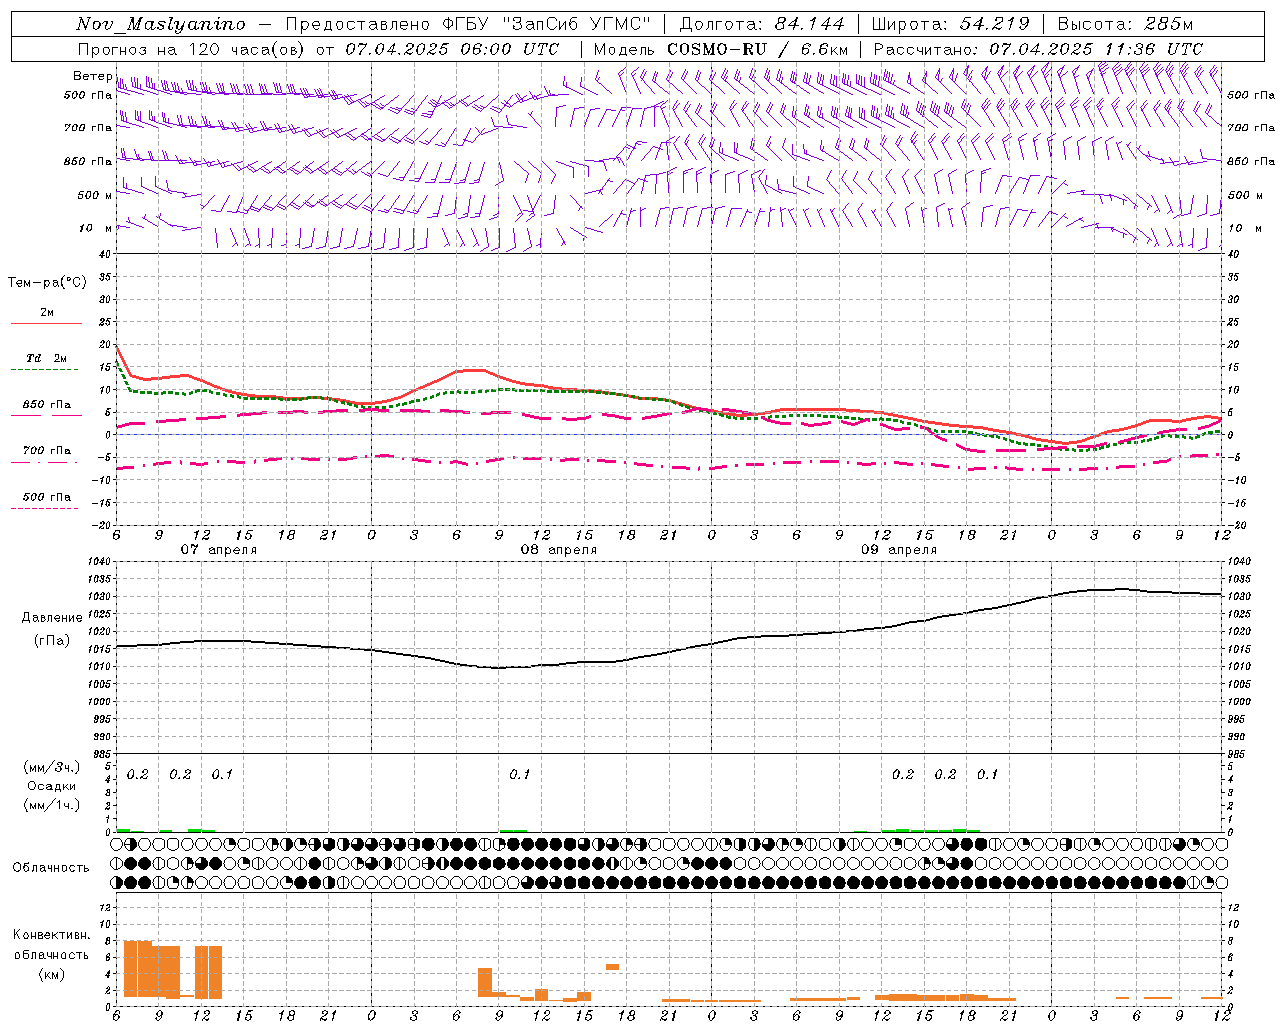Click the 2м temperature legend entry
The width and height of the screenshot is (1280, 1024).
click(x=47, y=313)
